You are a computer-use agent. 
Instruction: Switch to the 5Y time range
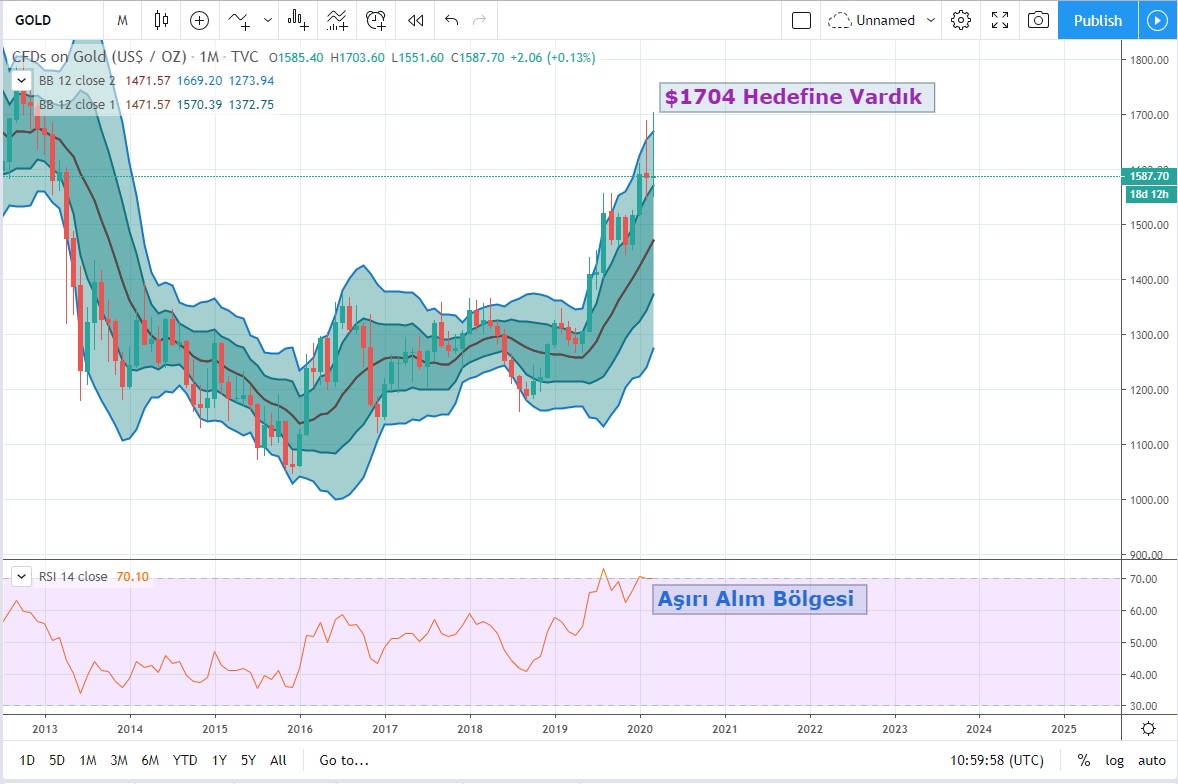249,760
